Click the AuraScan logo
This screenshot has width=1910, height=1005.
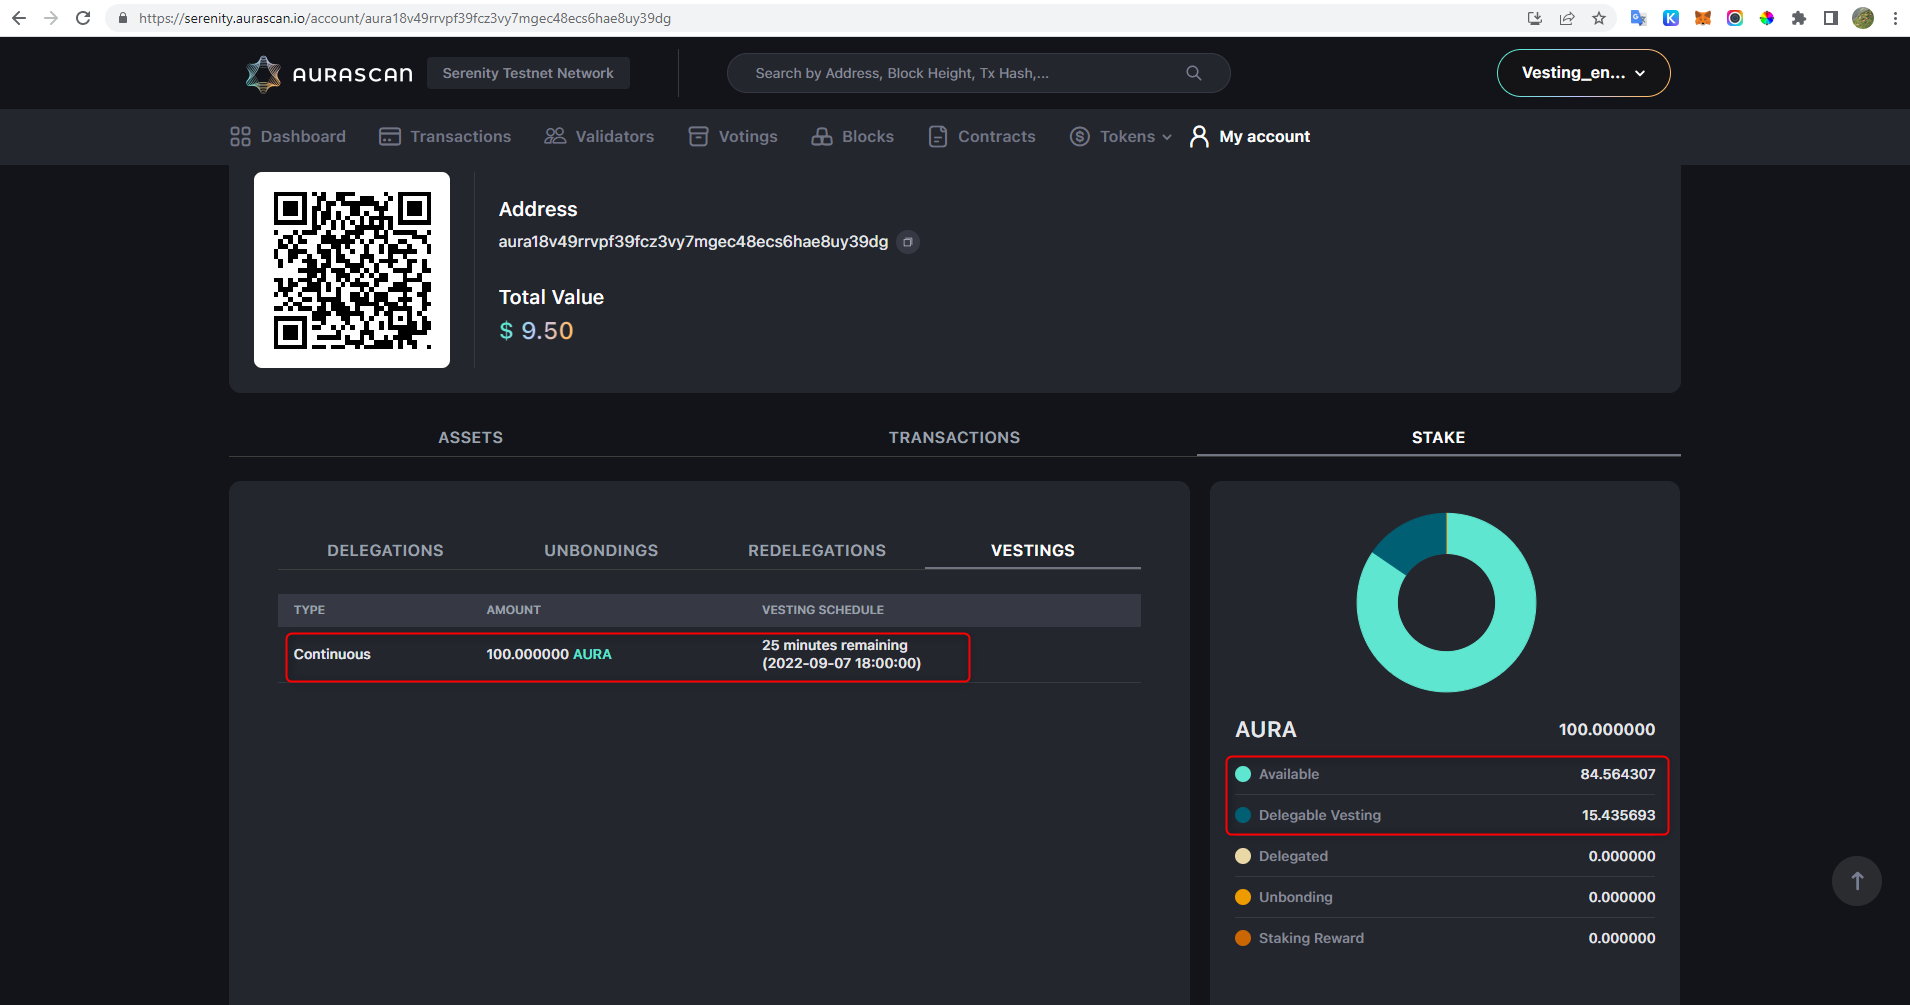(x=328, y=72)
